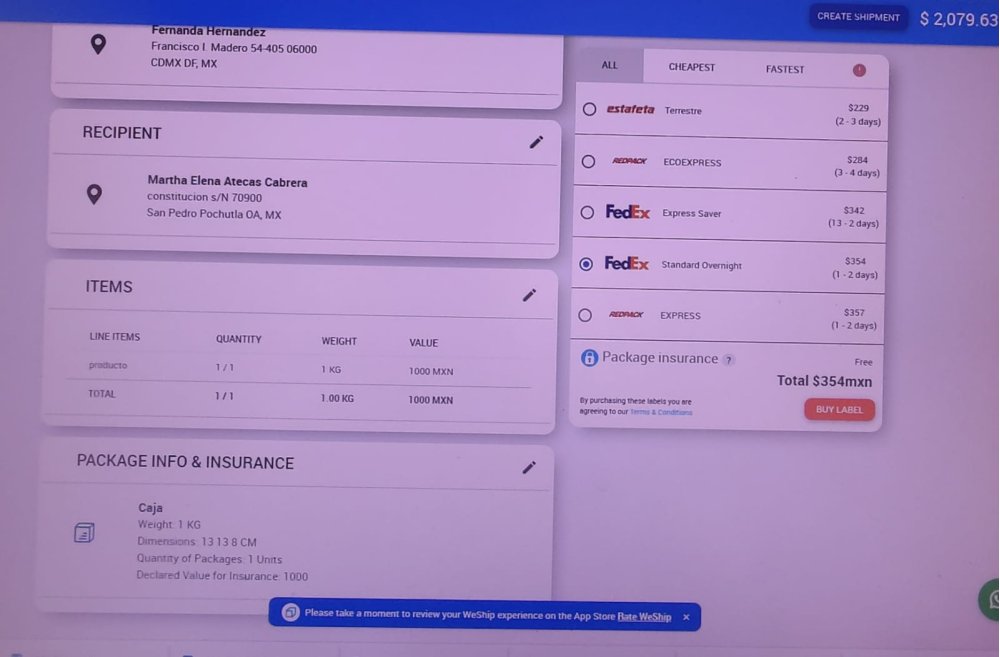Click the $229 Estafeta price

tap(858, 108)
